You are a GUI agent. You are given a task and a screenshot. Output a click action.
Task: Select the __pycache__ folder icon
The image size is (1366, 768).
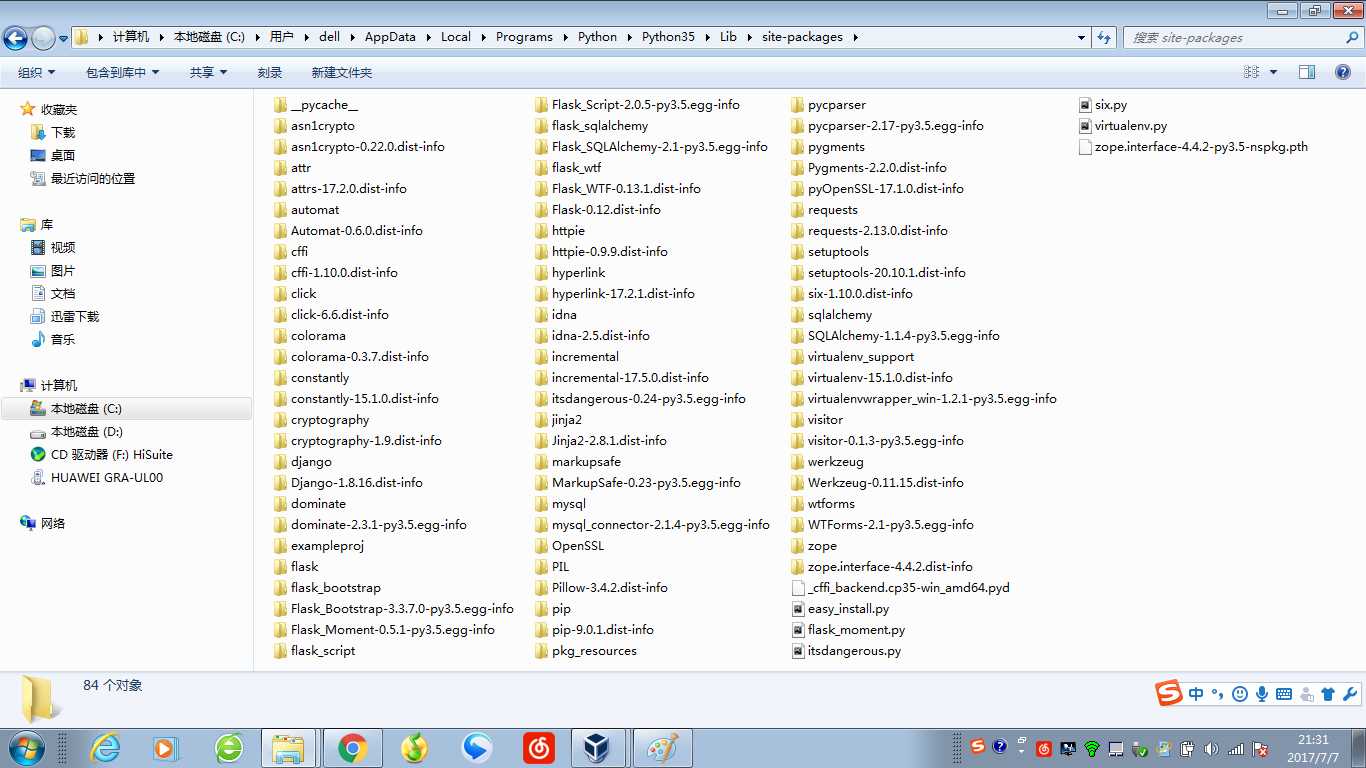281,105
